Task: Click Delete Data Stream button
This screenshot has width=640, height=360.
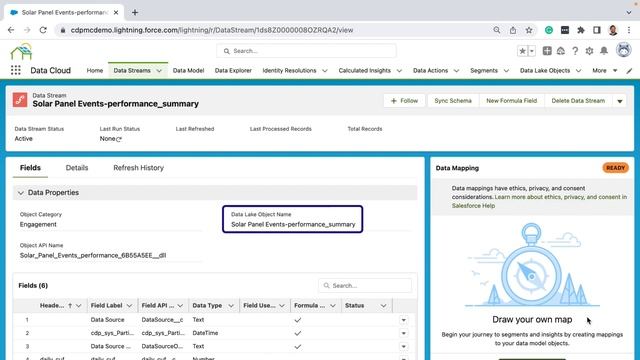Action: [x=578, y=101]
